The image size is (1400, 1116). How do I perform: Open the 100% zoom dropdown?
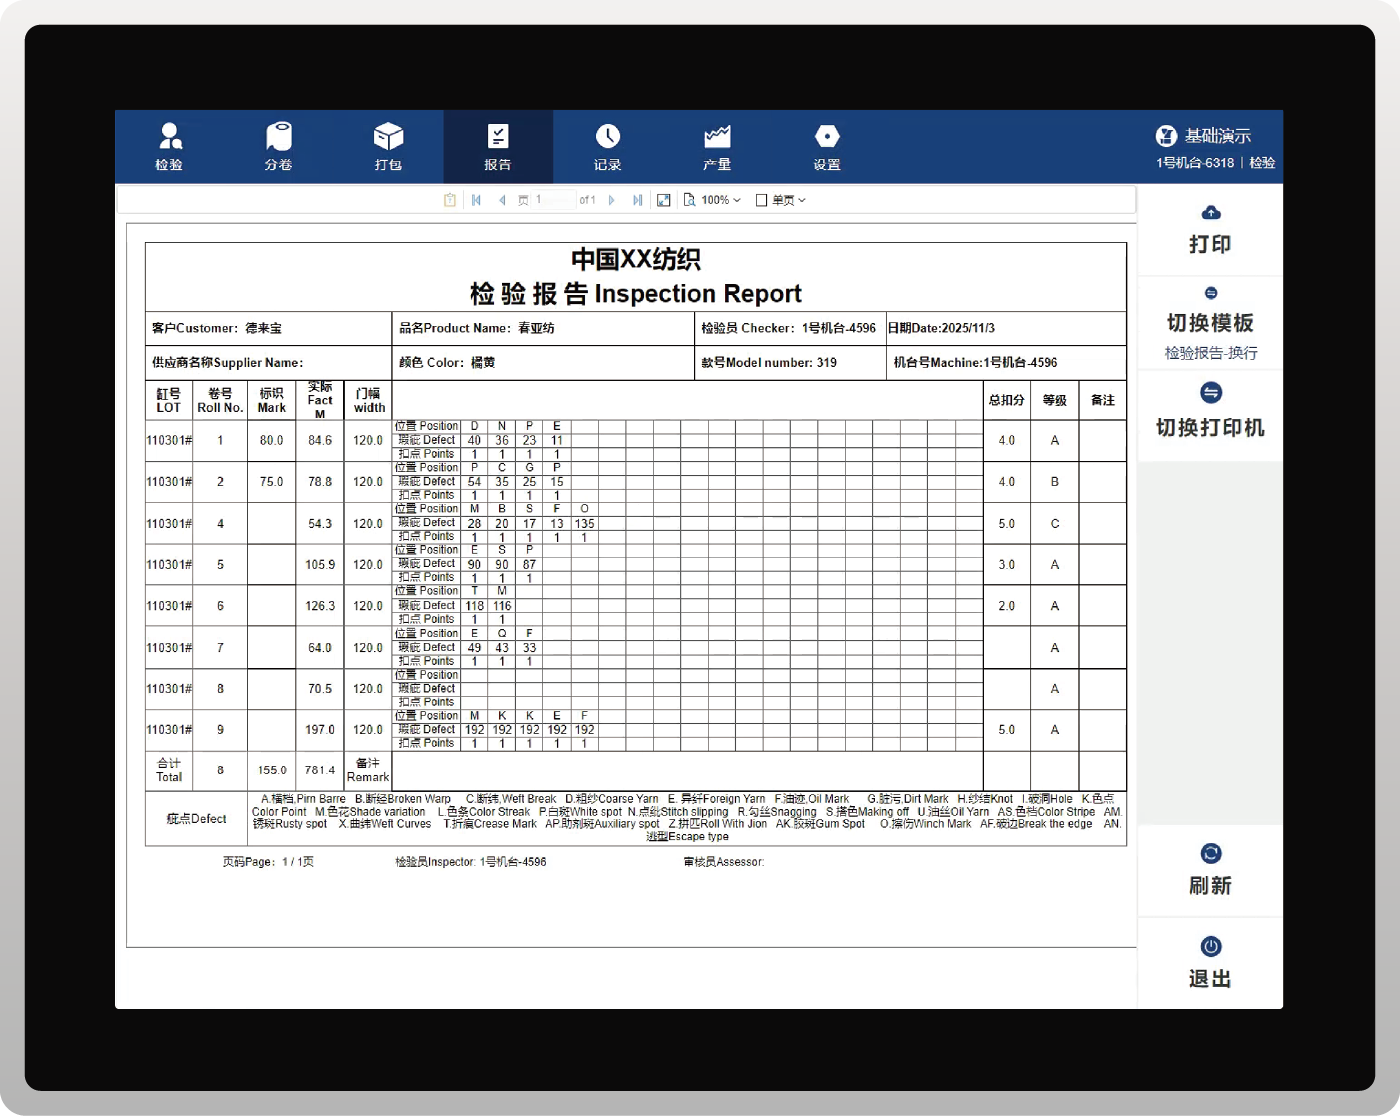point(721,200)
